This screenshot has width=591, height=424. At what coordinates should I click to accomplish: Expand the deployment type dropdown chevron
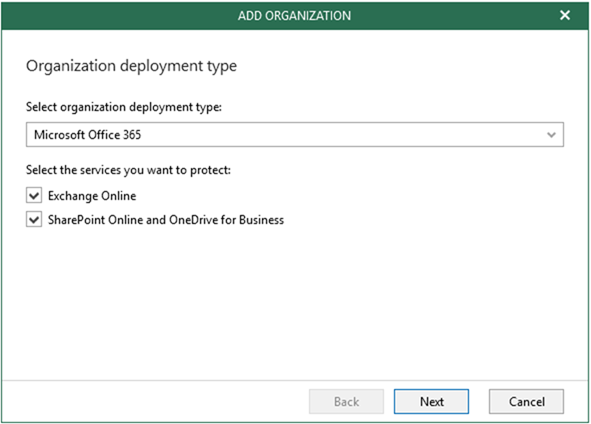[551, 135]
